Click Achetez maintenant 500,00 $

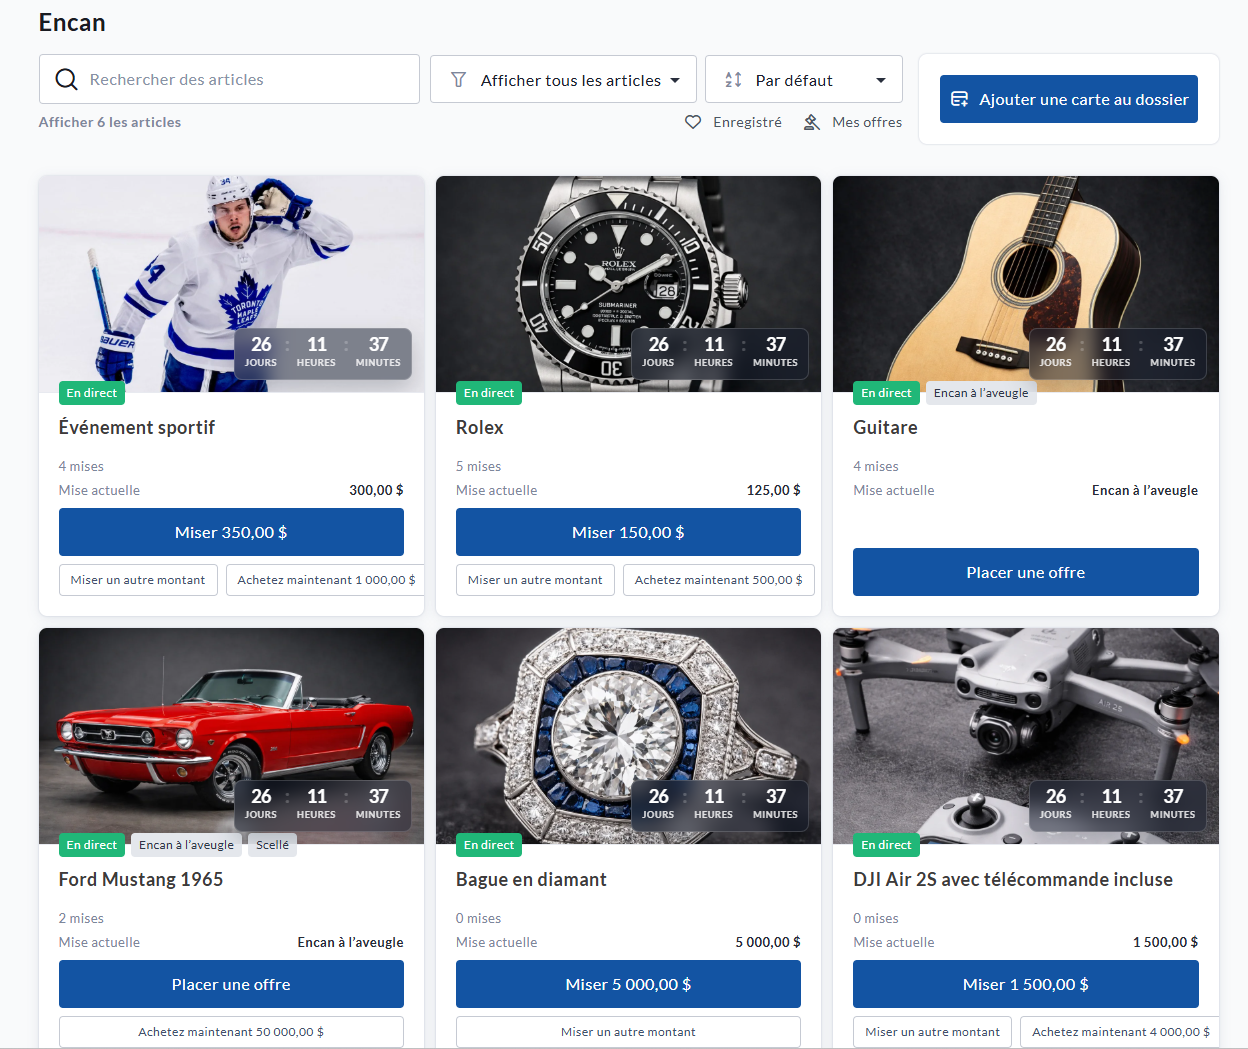718,580
